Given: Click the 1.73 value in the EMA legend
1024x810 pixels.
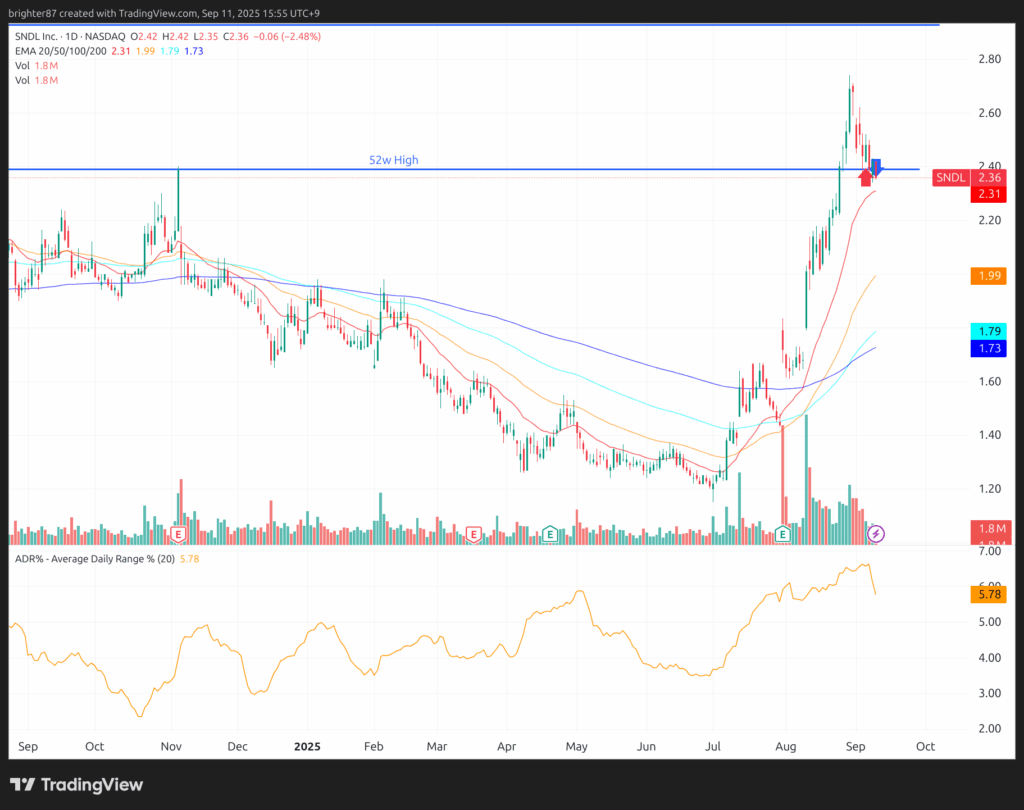Looking at the screenshot, I should tap(194, 51).
